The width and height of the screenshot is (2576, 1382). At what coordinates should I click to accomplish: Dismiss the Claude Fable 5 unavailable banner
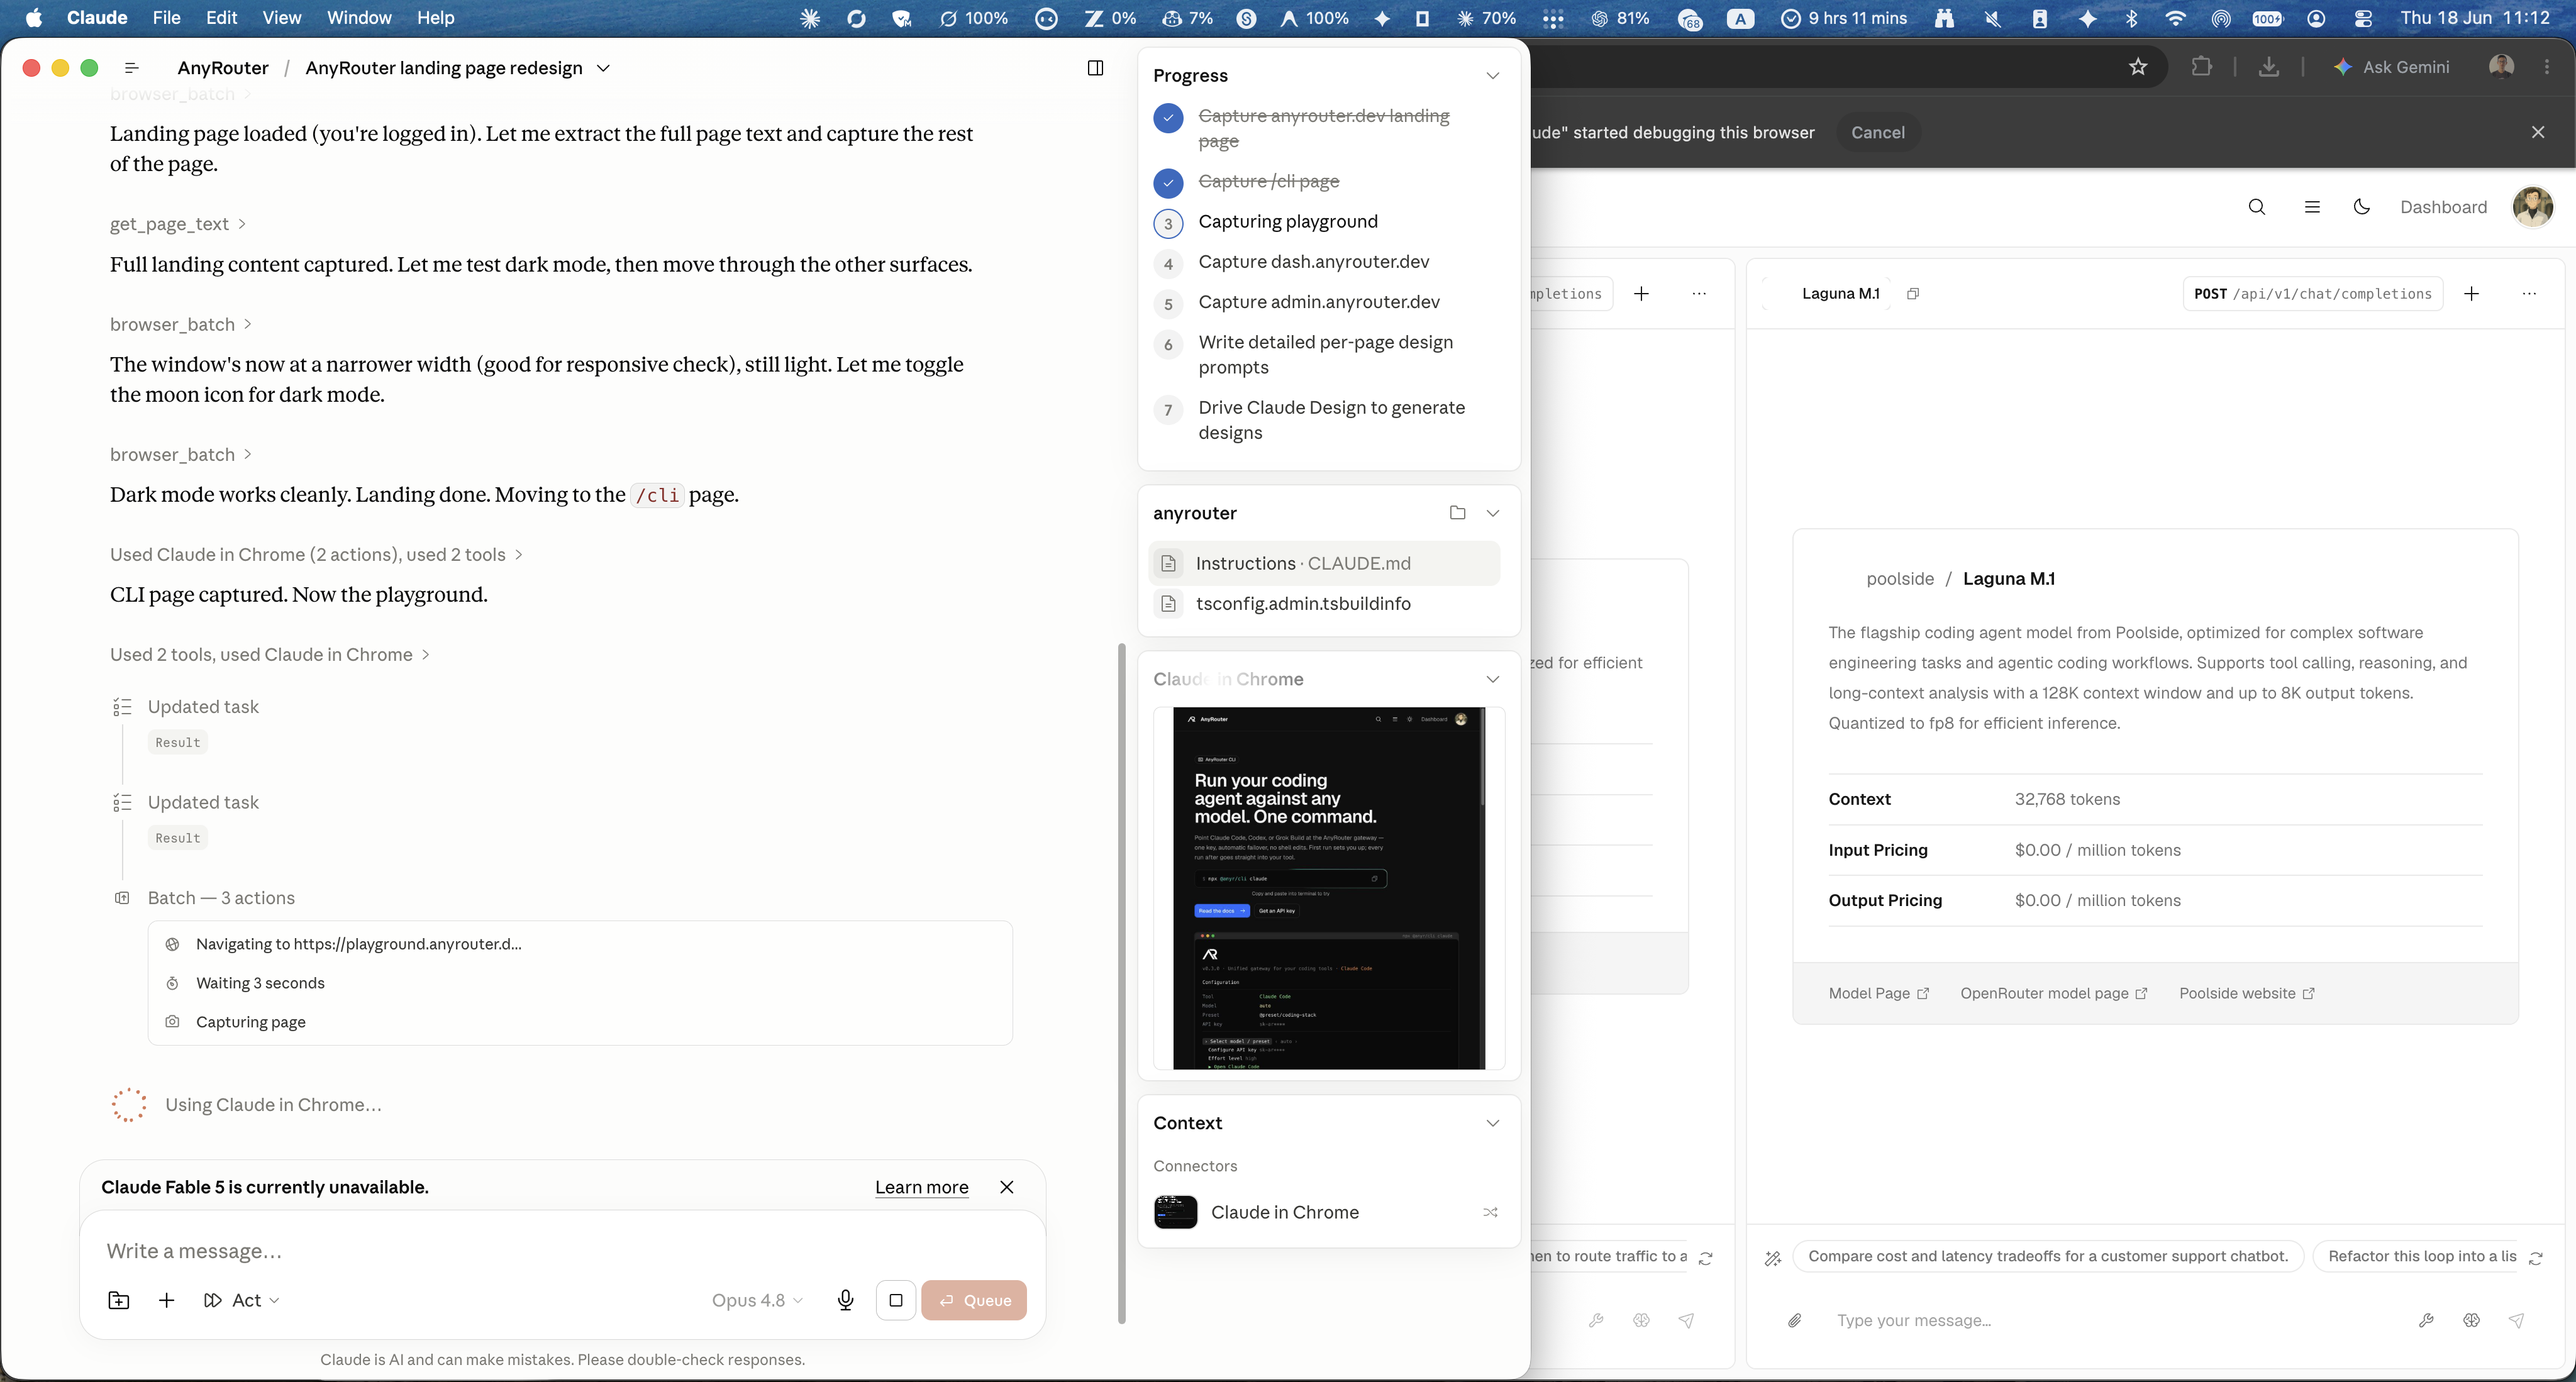point(1007,1187)
